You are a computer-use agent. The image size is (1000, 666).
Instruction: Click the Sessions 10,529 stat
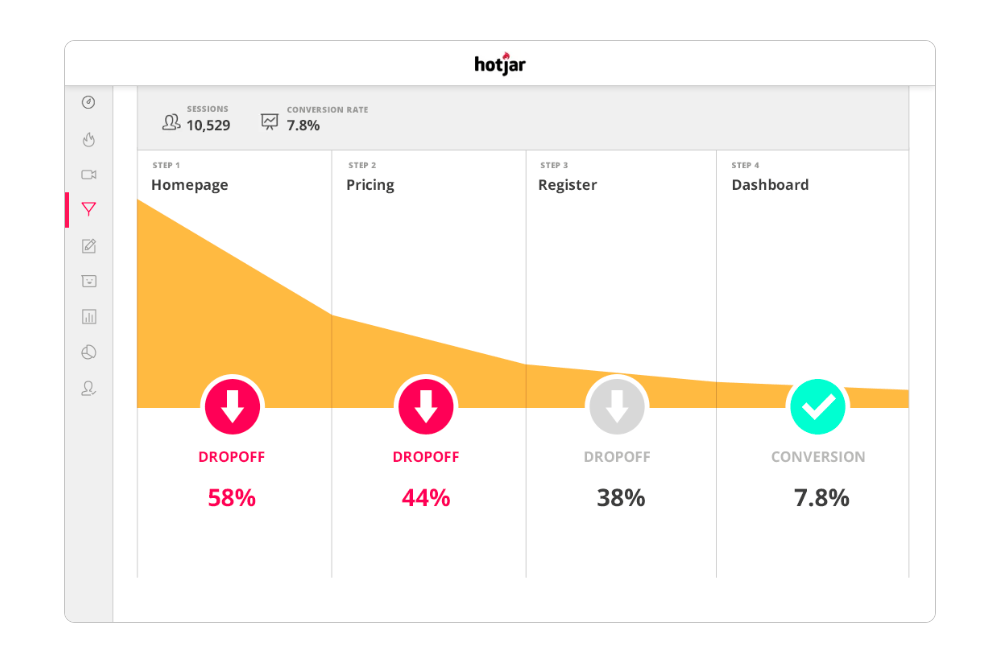tap(208, 126)
